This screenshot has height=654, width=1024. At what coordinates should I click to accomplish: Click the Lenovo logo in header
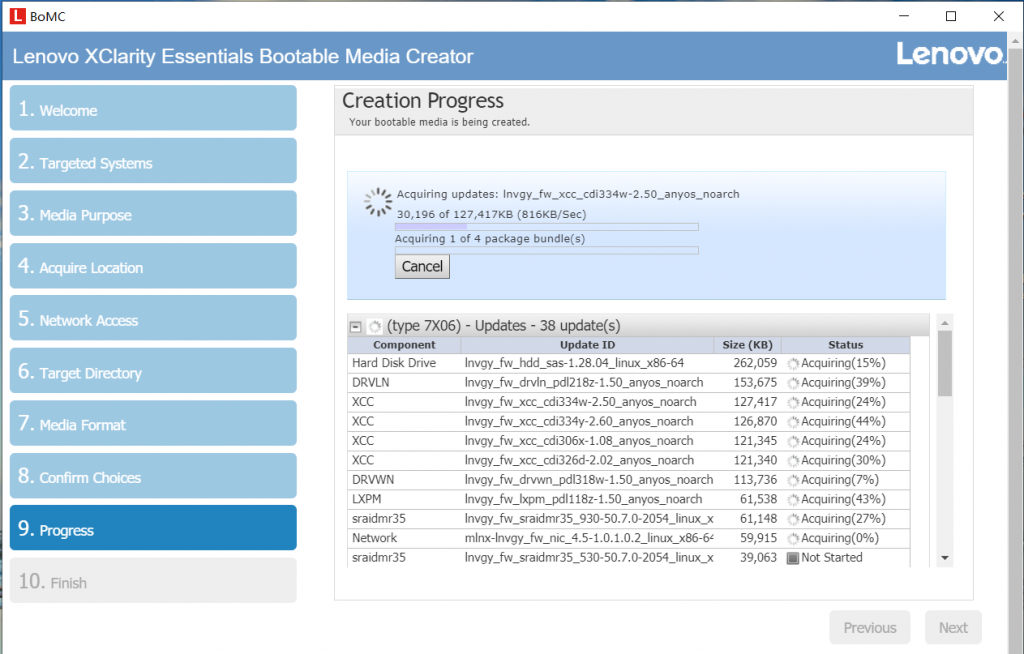tap(950, 54)
